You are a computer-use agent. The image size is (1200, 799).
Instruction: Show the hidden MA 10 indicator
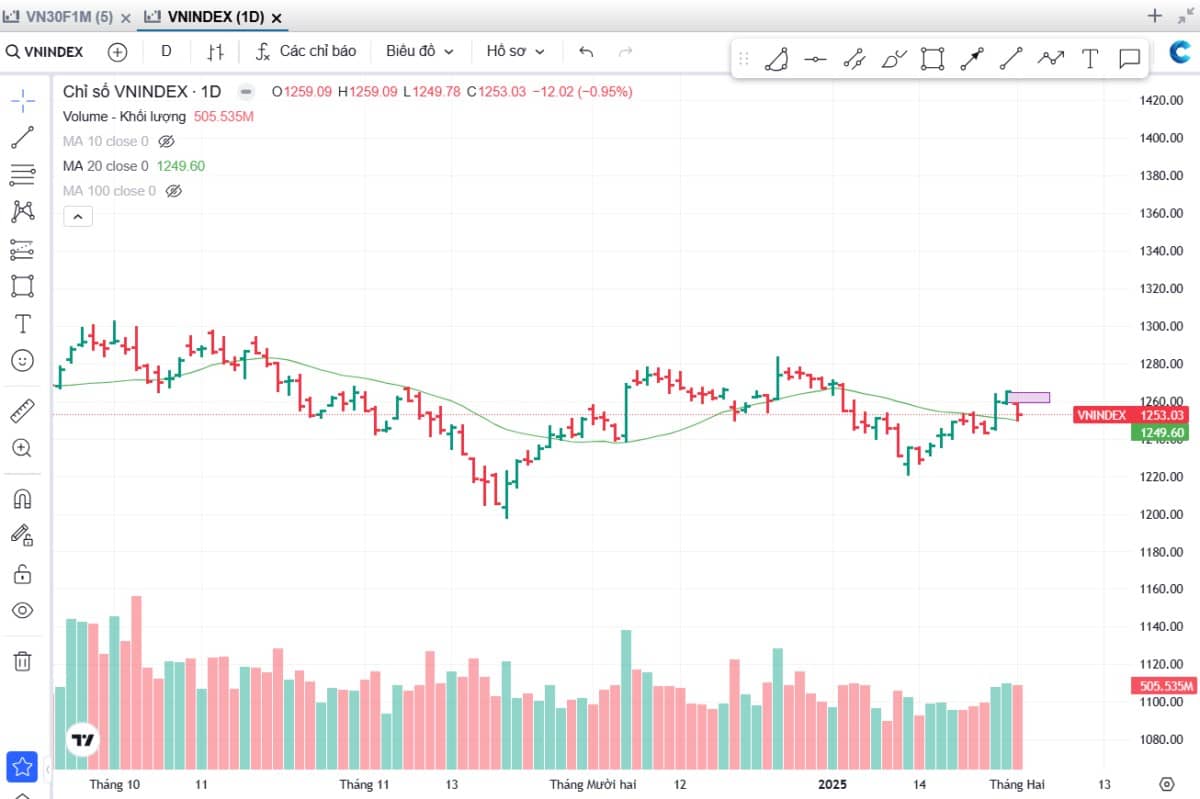pos(167,141)
